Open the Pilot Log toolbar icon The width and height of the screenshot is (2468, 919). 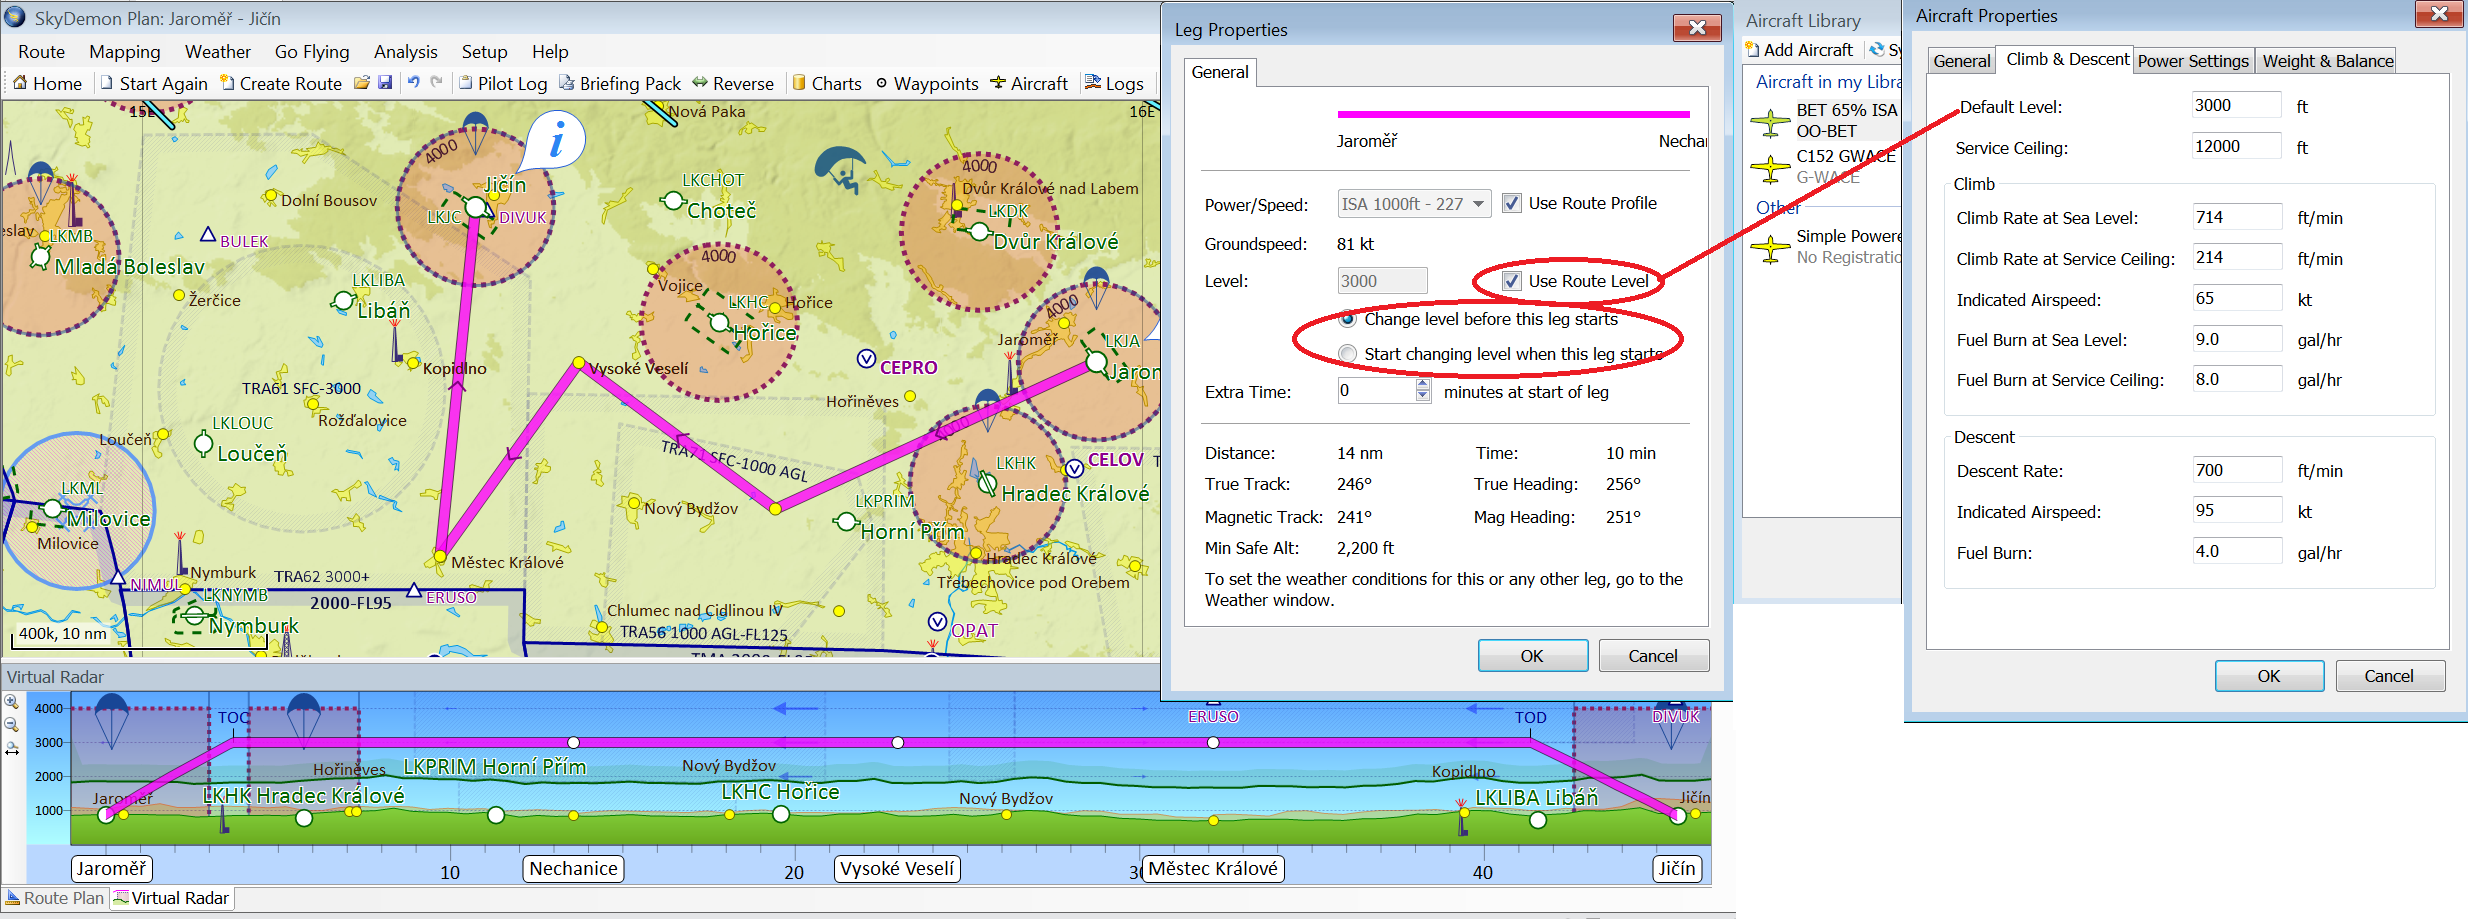point(465,83)
